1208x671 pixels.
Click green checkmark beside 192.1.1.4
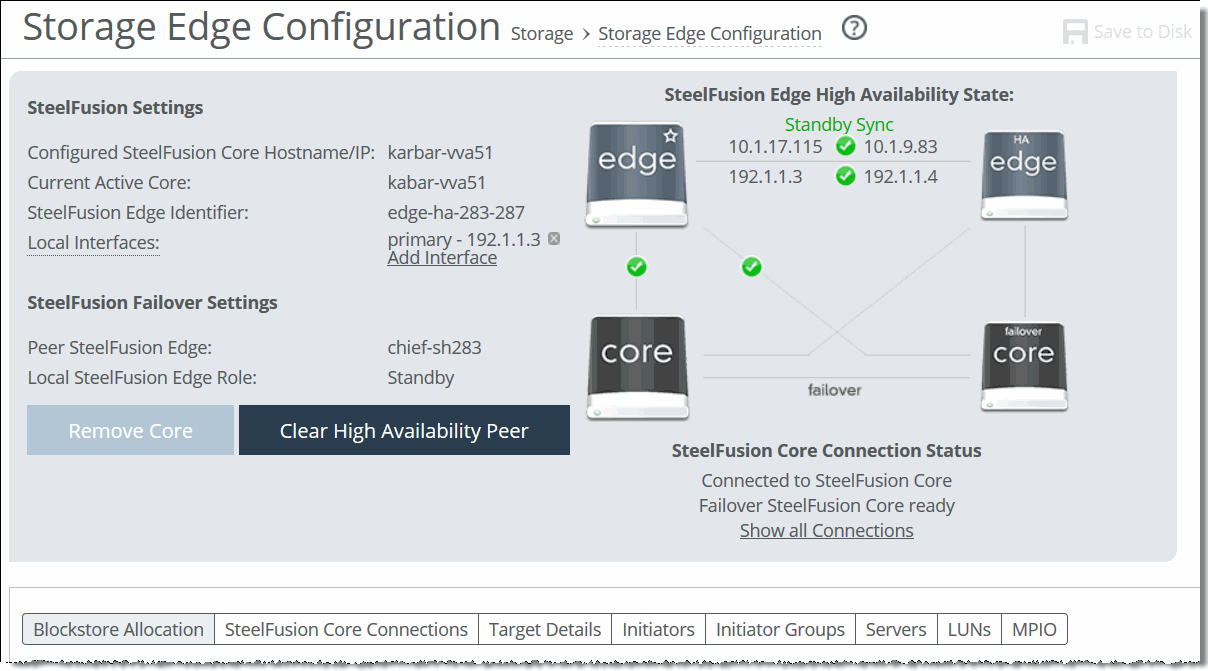tap(845, 176)
